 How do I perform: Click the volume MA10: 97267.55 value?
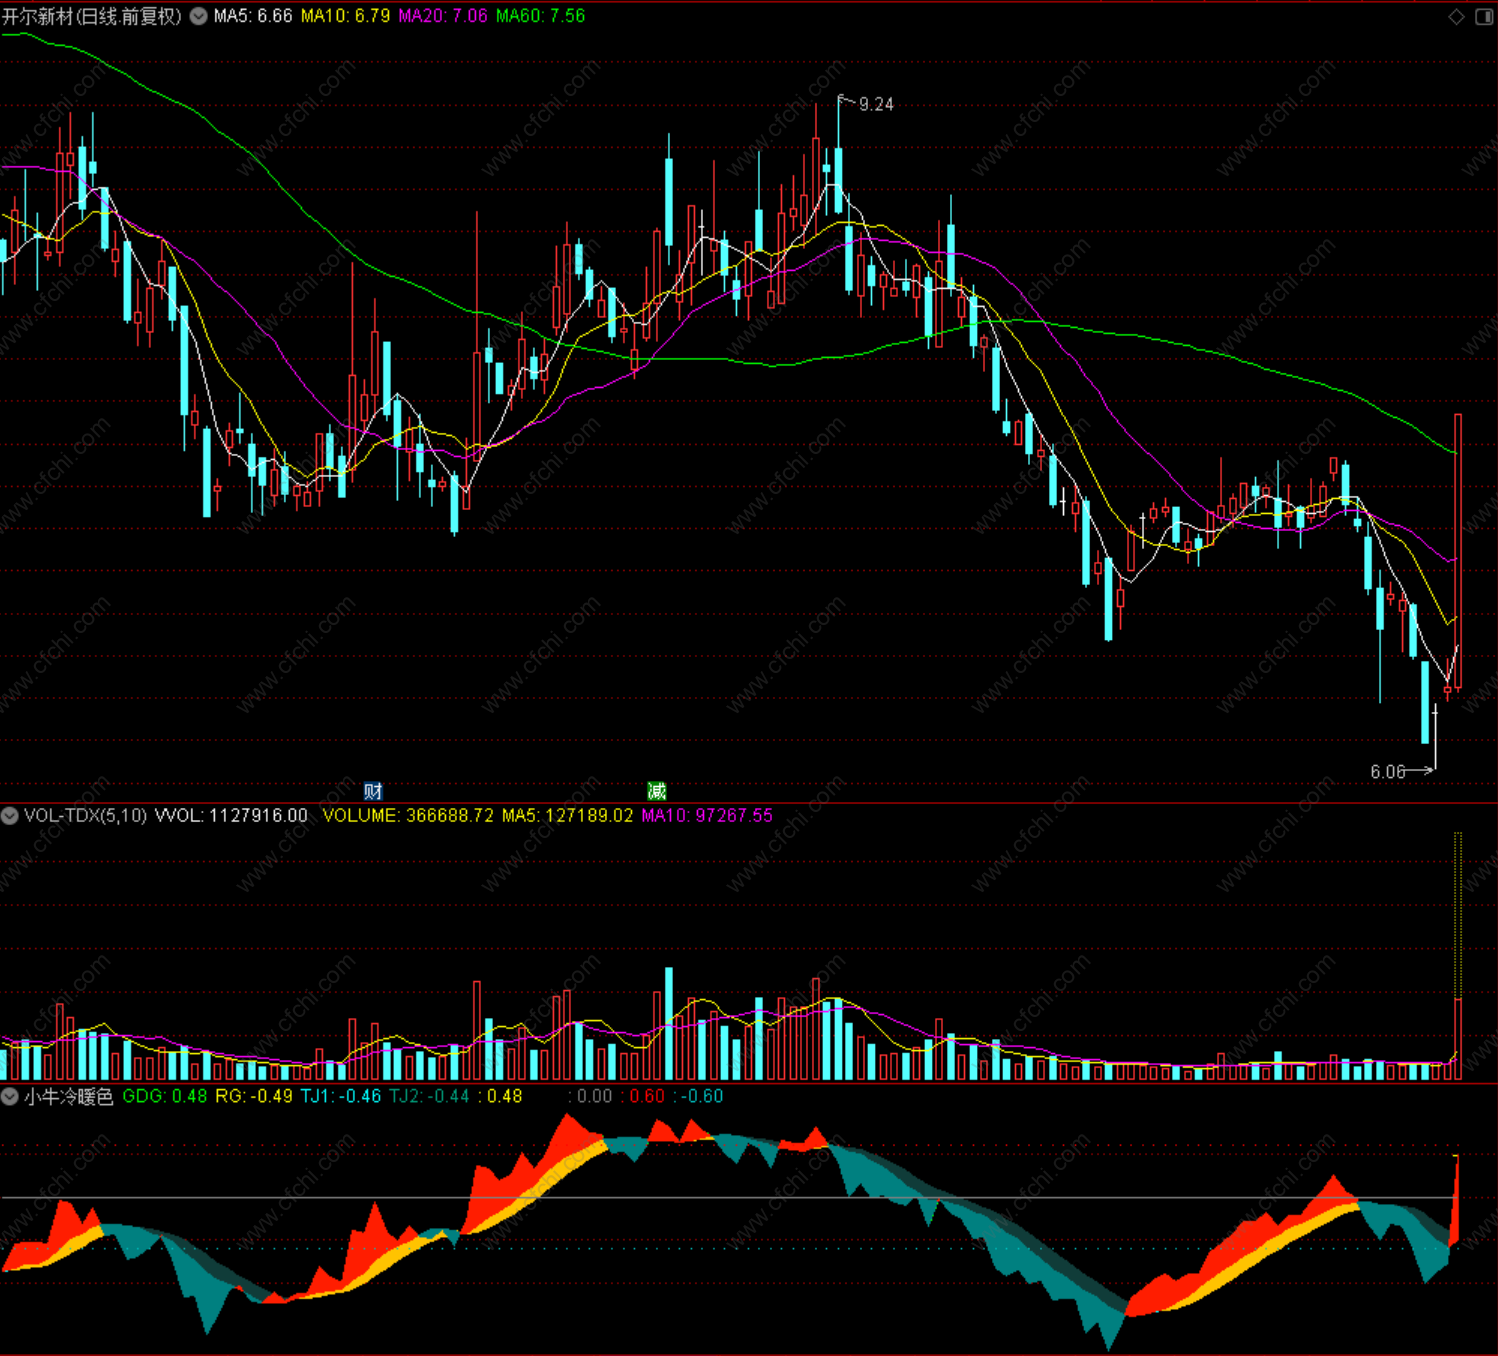tap(707, 815)
